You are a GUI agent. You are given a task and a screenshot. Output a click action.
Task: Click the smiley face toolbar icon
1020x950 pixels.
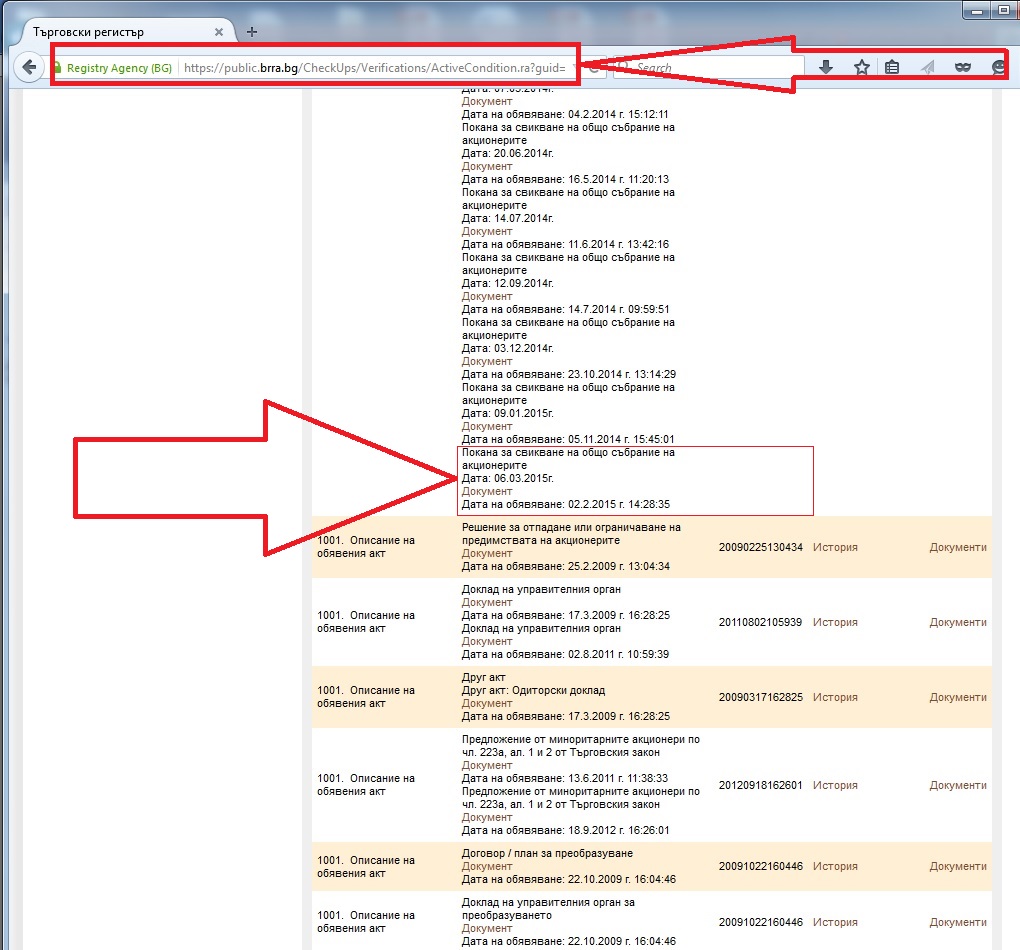[998, 67]
